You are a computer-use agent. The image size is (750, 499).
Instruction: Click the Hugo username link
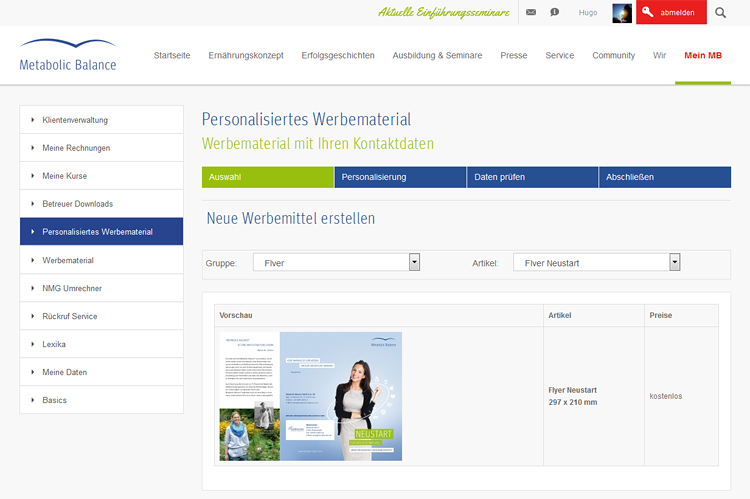(588, 13)
